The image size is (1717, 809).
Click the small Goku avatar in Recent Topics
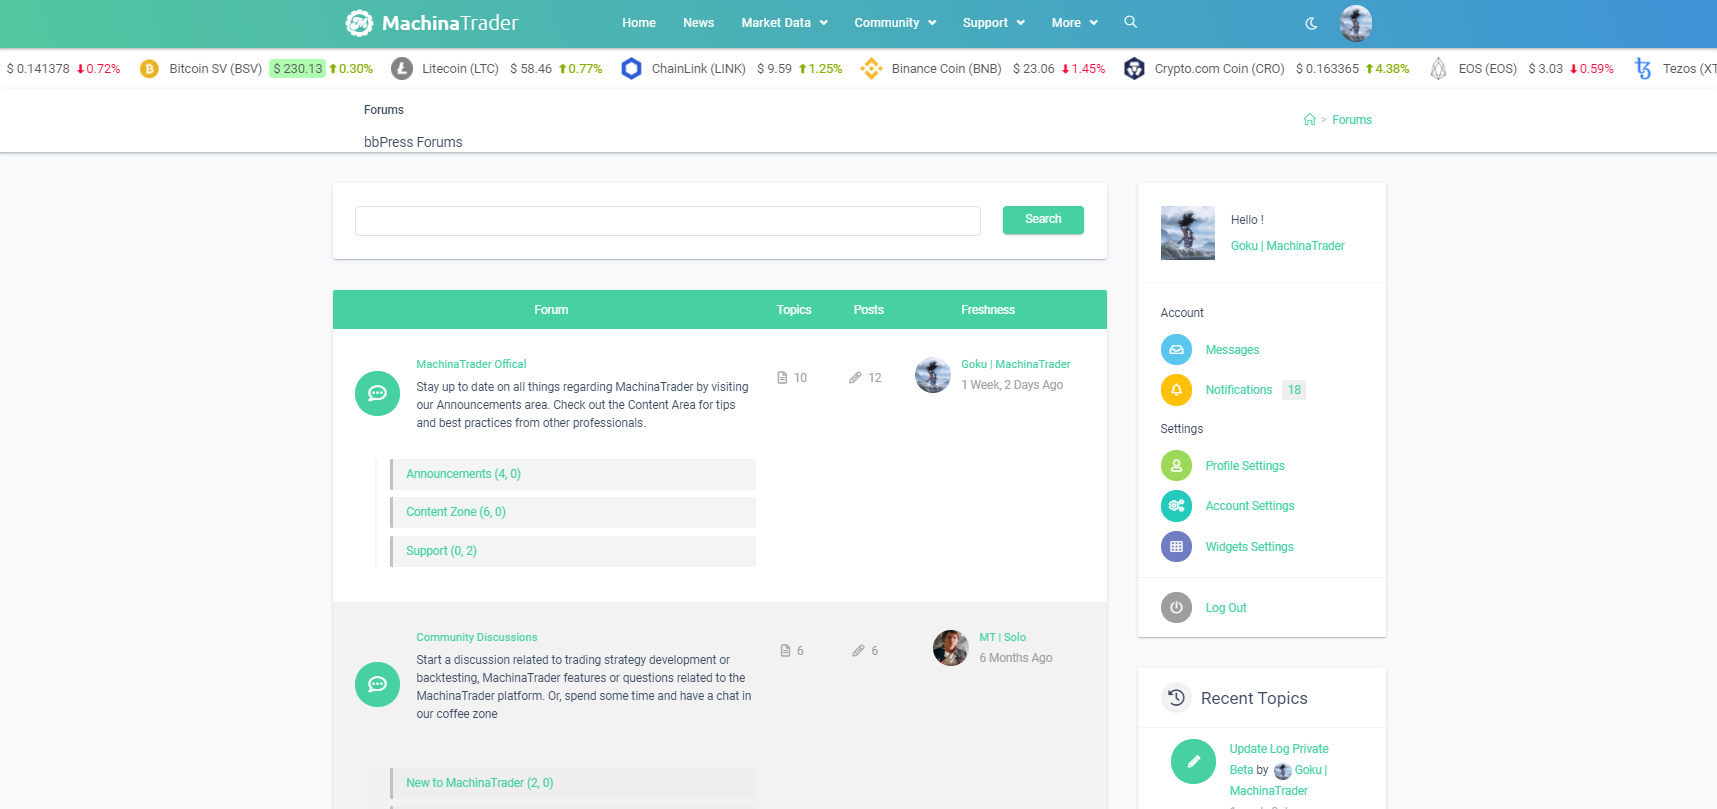(1283, 771)
